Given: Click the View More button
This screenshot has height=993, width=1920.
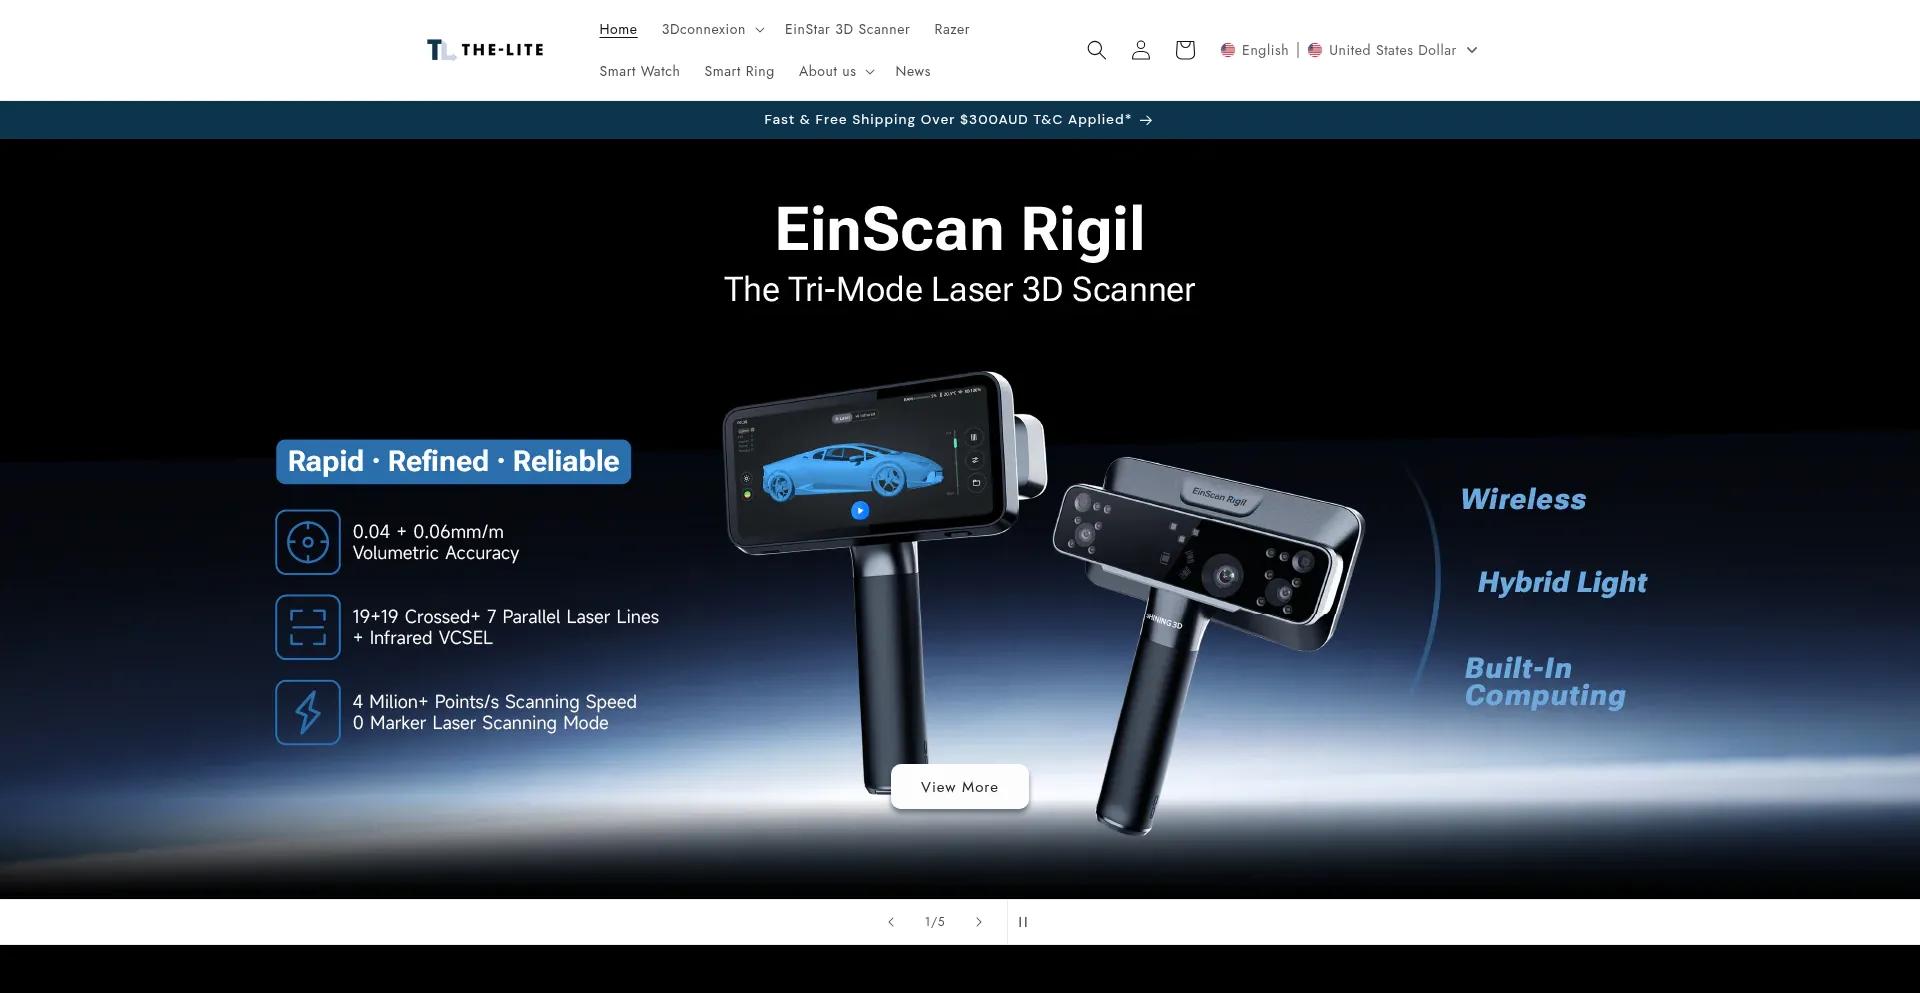Looking at the screenshot, I should coord(960,787).
